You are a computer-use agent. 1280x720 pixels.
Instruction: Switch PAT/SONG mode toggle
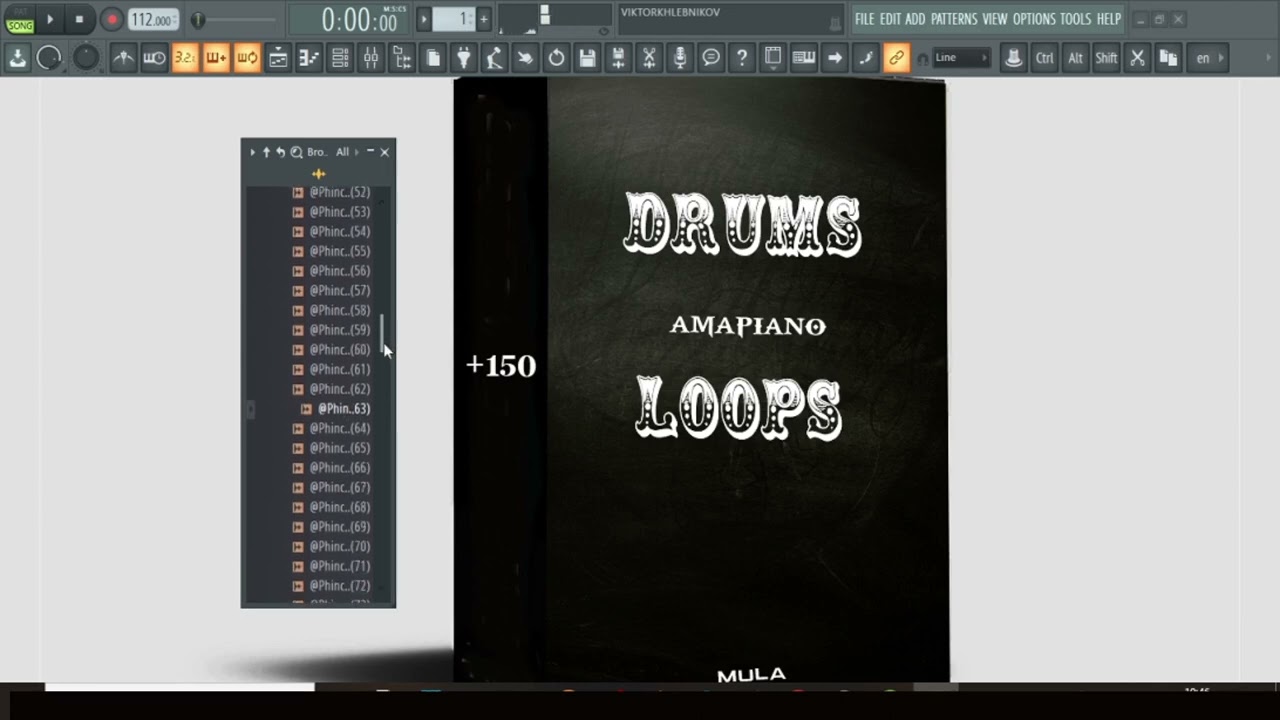tap(20, 19)
